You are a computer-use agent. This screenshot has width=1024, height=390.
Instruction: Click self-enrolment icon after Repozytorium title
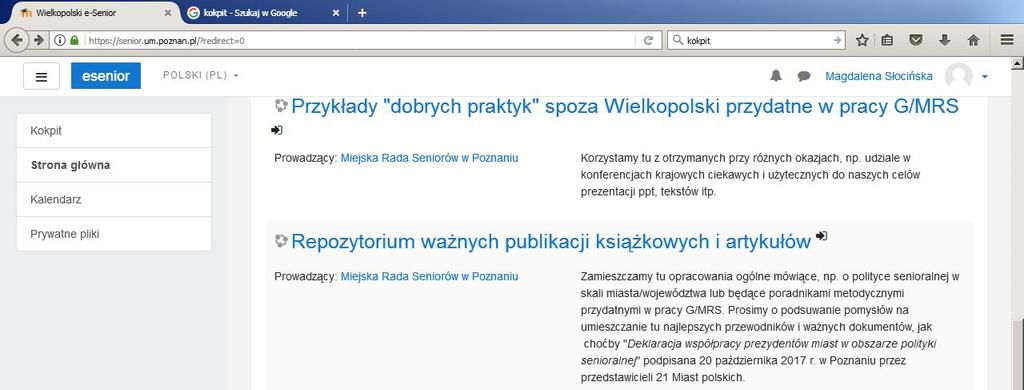coord(822,236)
